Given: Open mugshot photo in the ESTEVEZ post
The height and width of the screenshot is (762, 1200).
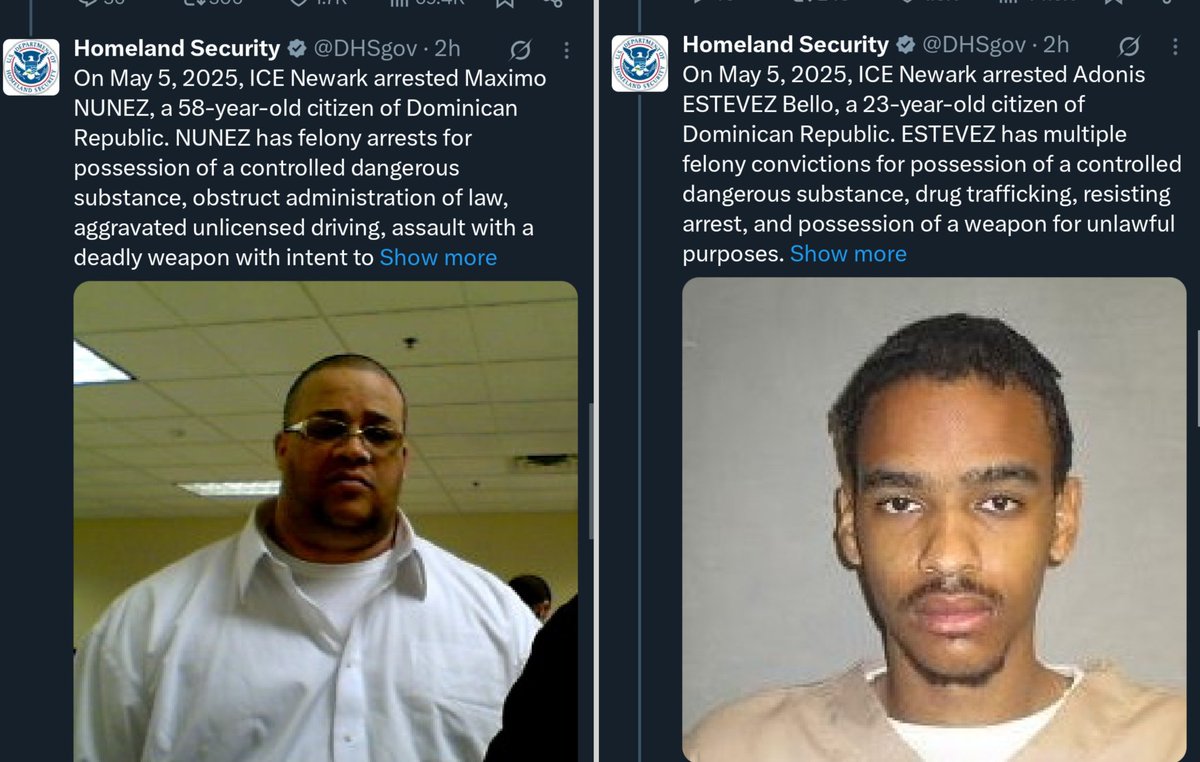Looking at the screenshot, I should 934,520.
